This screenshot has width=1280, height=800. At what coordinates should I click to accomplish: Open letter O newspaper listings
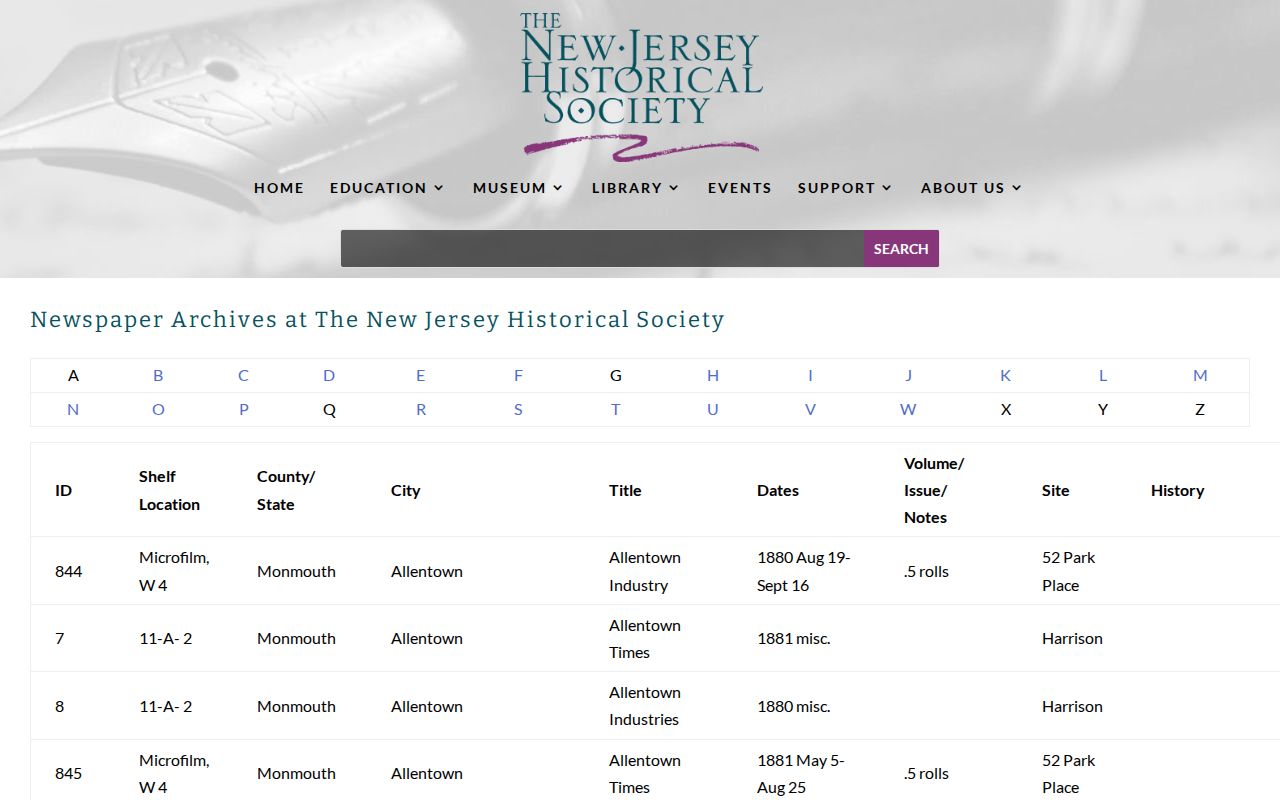coord(158,410)
